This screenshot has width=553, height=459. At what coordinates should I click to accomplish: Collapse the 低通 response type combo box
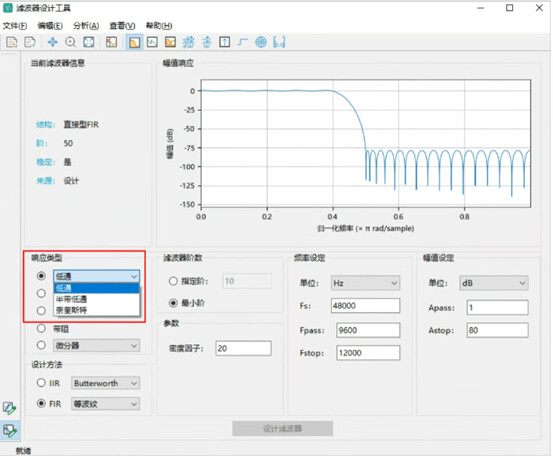coord(96,277)
